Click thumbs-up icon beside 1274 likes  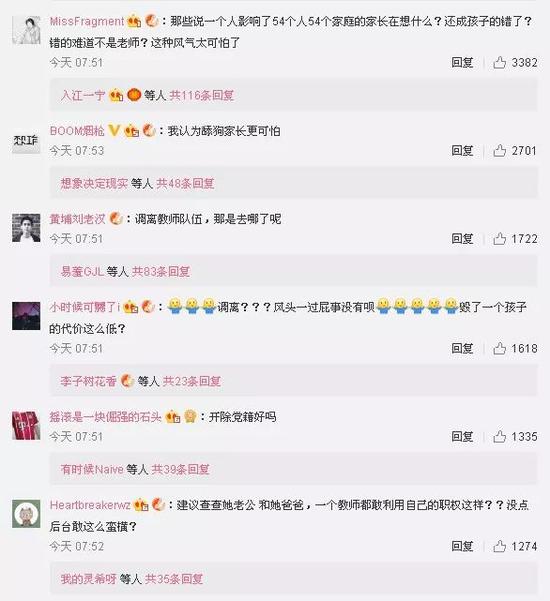[x=499, y=546]
